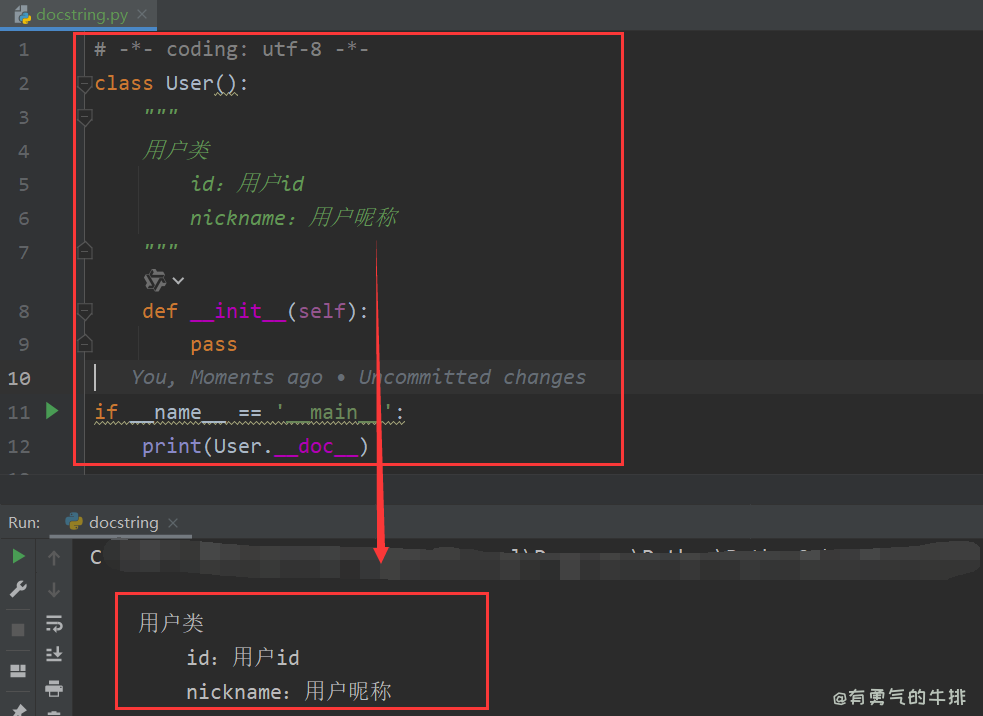Open run configuration wrench settings
This screenshot has height=716, width=983.
18,590
